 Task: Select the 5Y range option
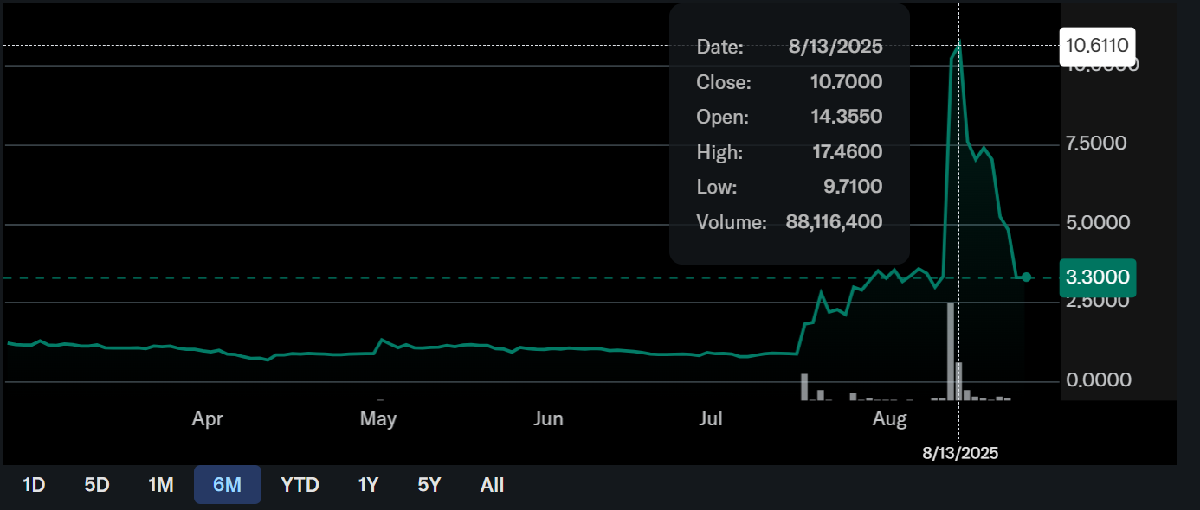[x=429, y=485]
